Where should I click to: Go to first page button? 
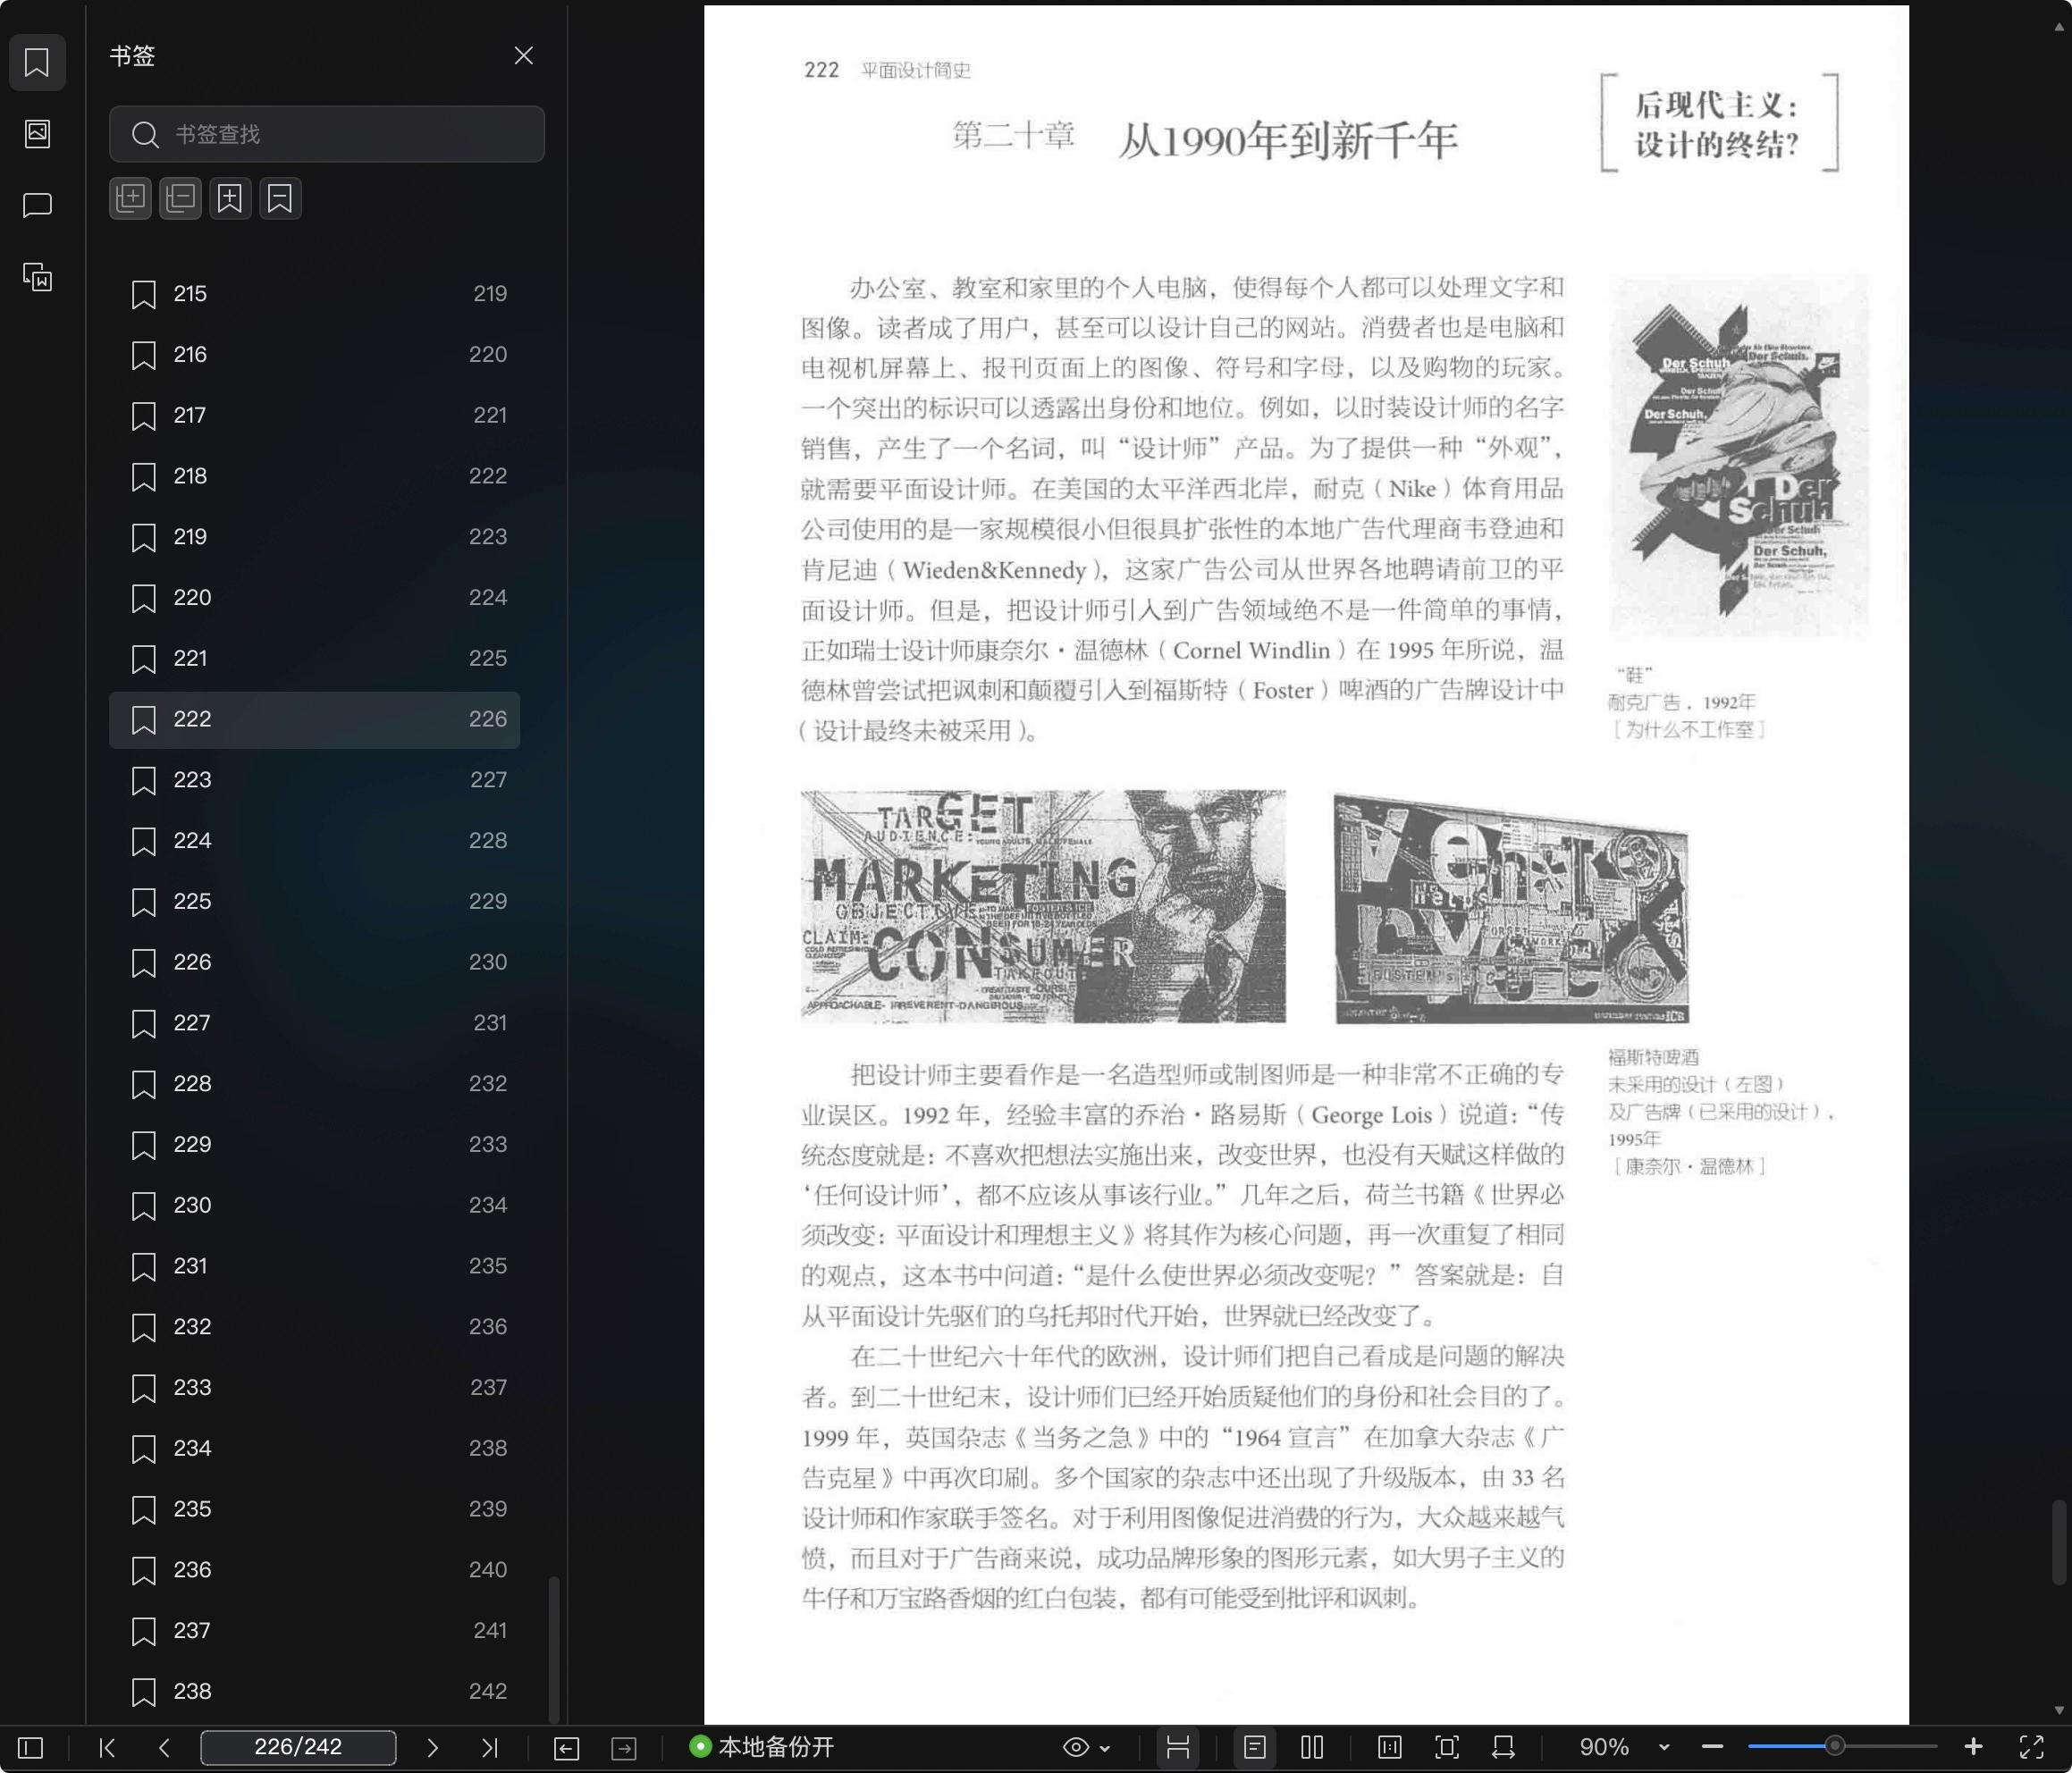[x=108, y=1748]
